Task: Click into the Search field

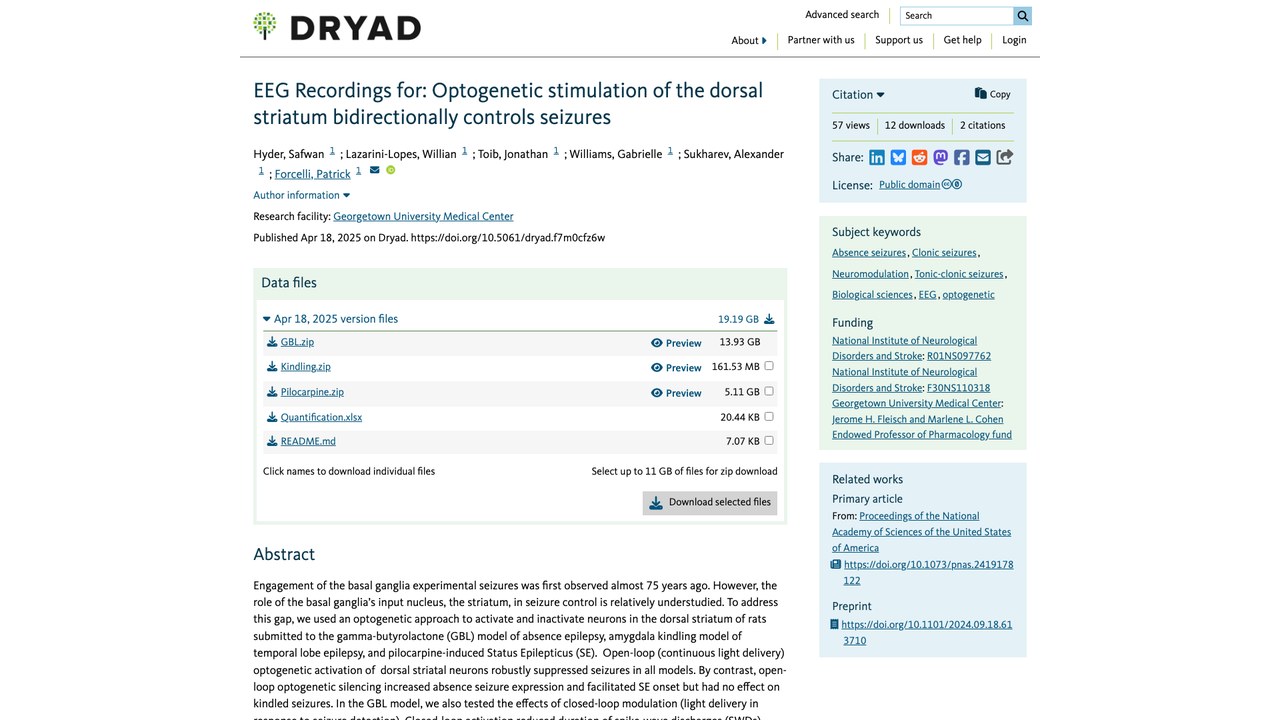Action: coord(957,16)
